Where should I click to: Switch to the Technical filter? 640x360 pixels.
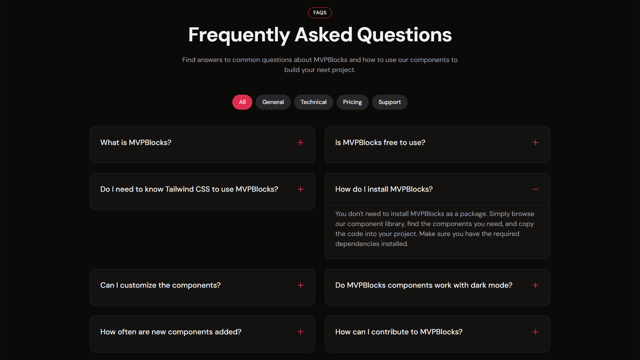tap(313, 102)
